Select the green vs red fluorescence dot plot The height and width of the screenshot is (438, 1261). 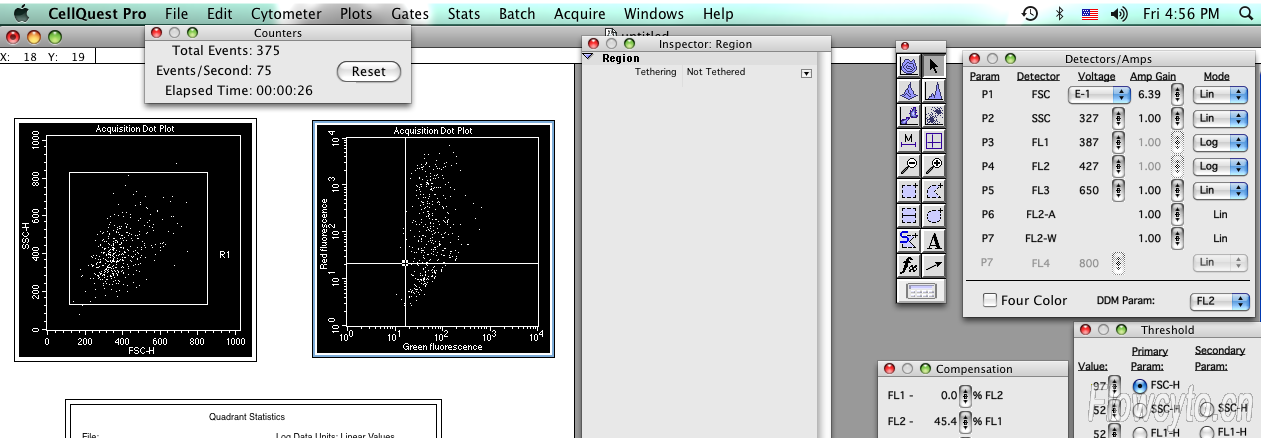433,239
